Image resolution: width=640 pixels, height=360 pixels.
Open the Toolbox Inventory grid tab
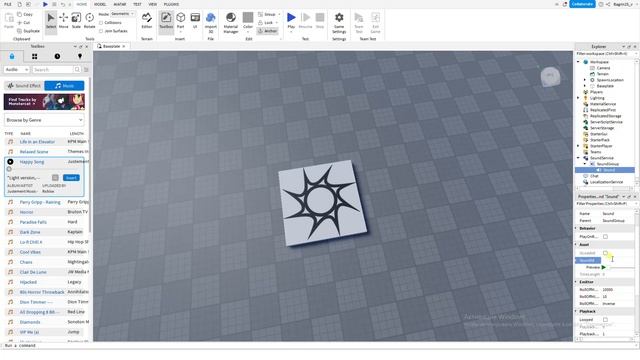35,56
